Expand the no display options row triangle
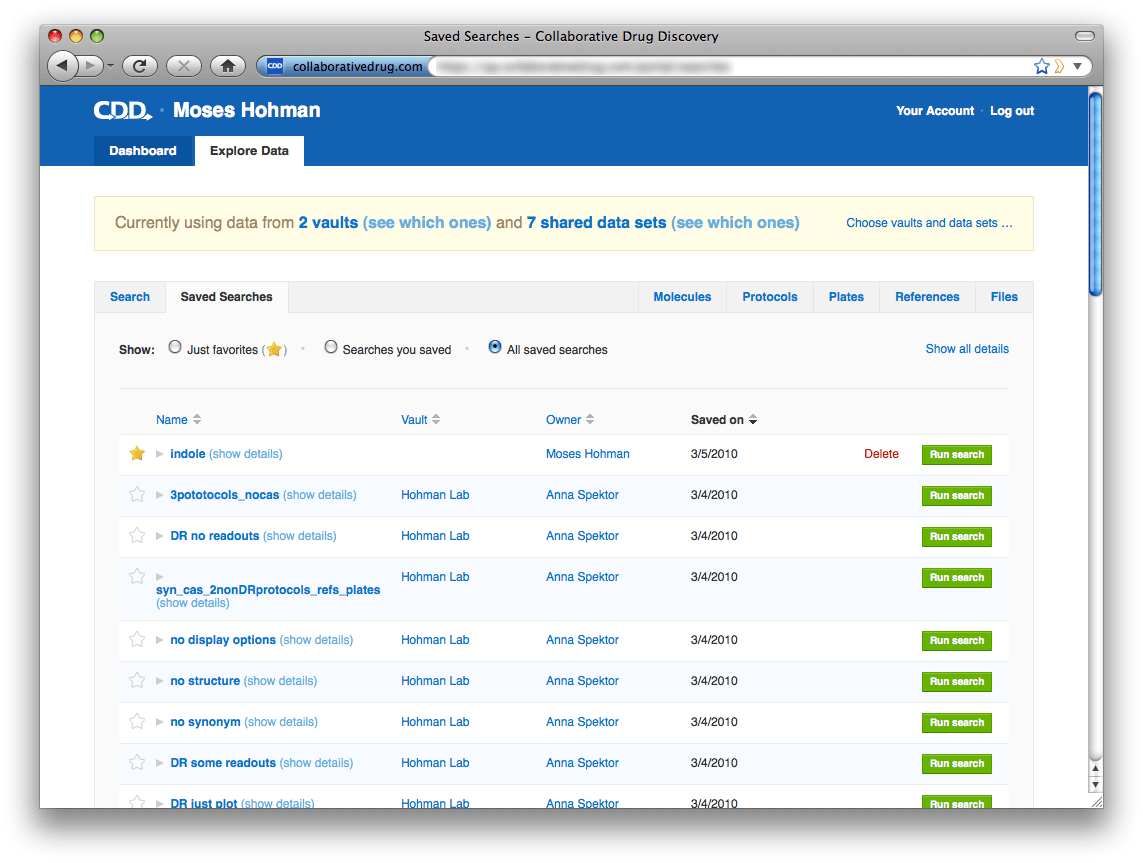Image resolution: width=1143 pixels, height=863 pixels. [160, 640]
